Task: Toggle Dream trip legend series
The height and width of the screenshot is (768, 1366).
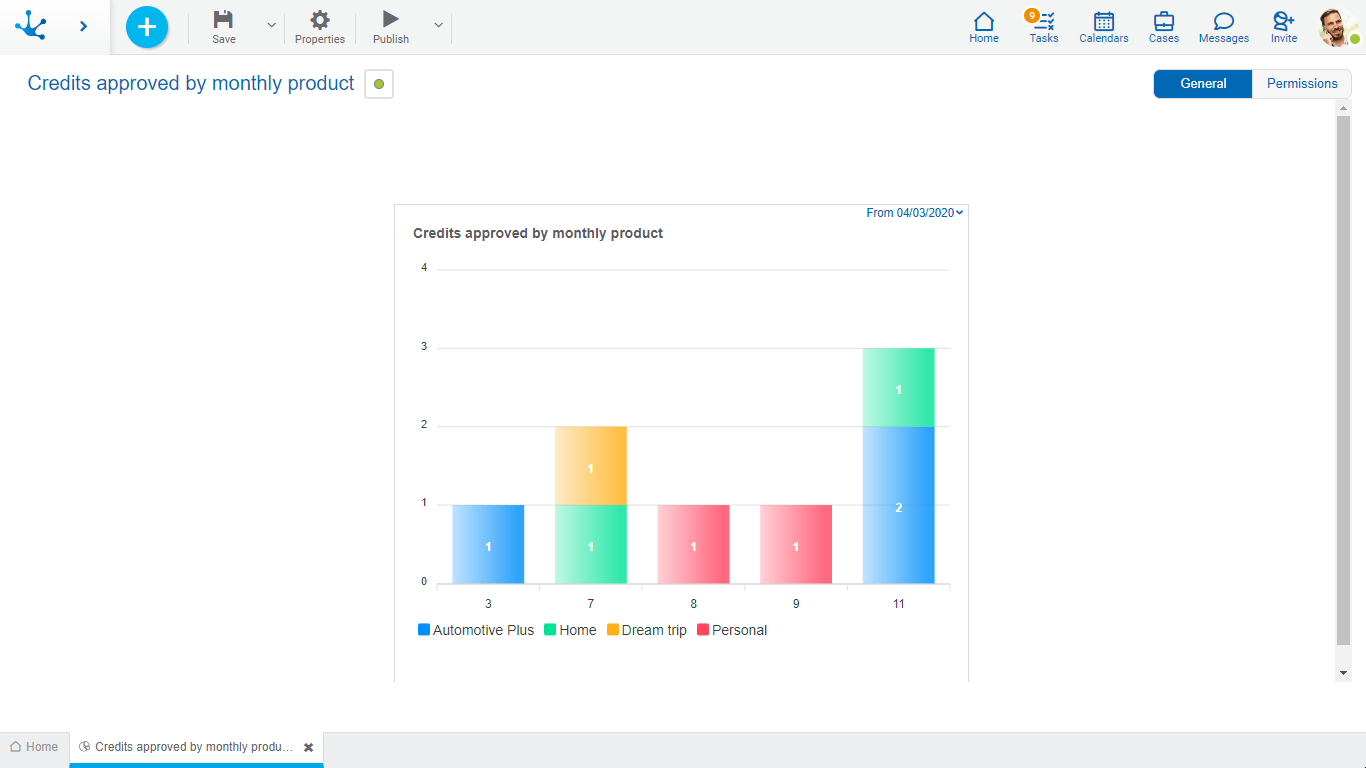Action: click(647, 630)
